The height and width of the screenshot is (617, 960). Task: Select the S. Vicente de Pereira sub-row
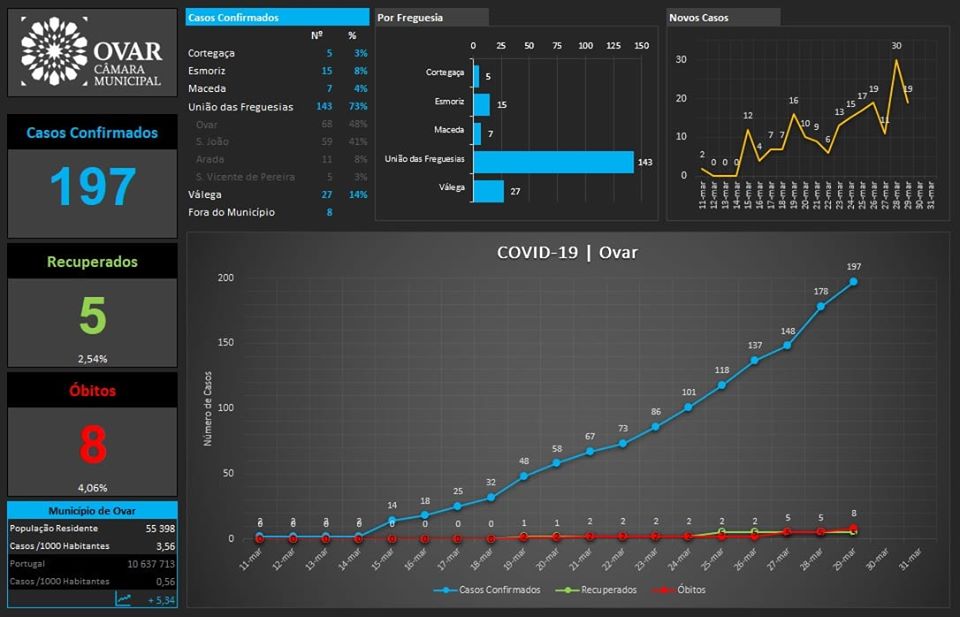[x=277, y=177]
